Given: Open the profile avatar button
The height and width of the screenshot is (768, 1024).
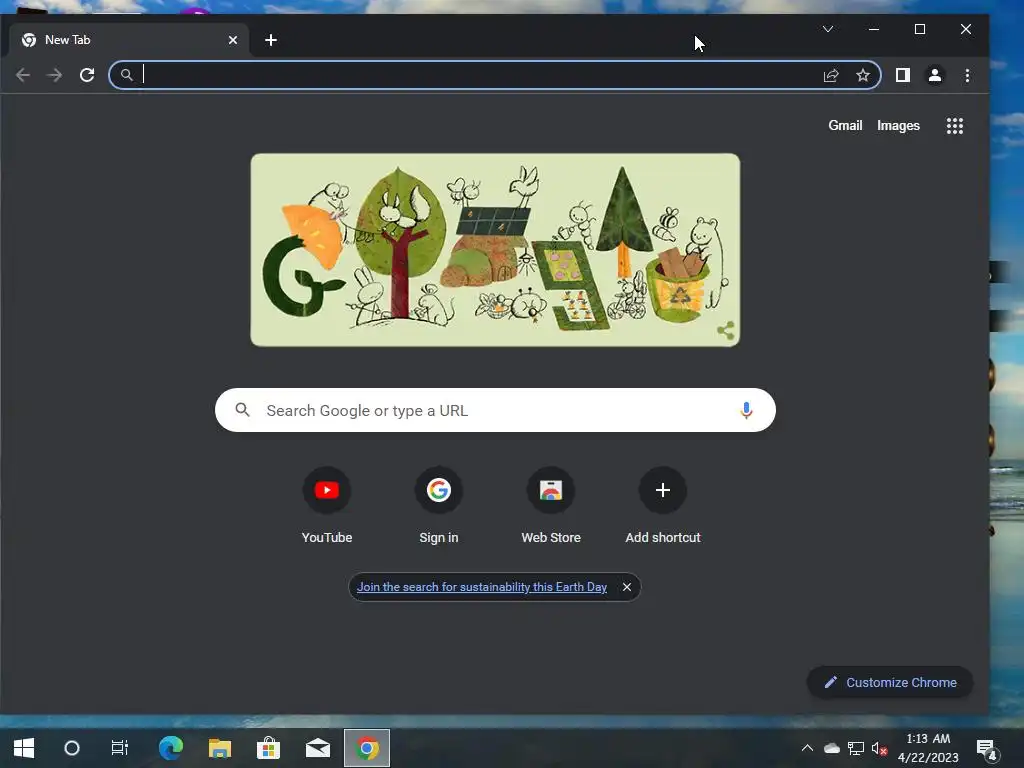Looking at the screenshot, I should pos(935,75).
